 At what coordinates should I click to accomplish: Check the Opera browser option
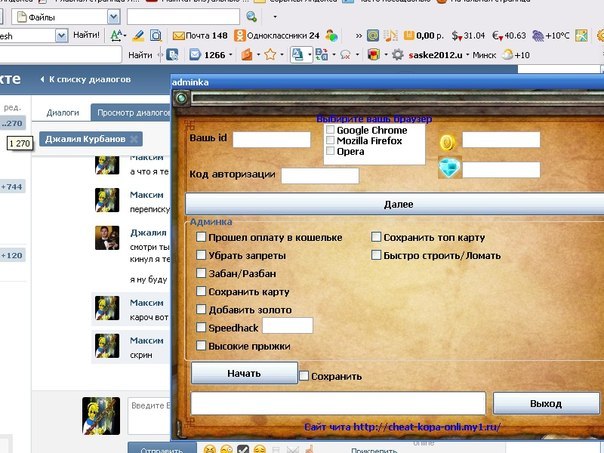click(330, 151)
